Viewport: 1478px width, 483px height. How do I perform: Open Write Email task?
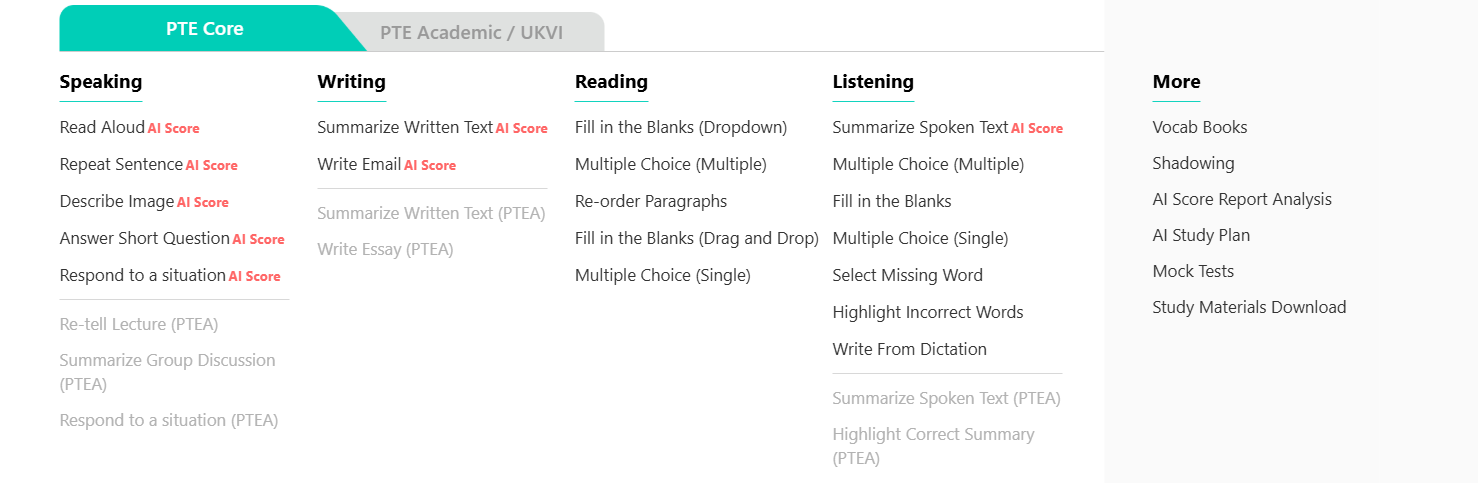coord(359,165)
